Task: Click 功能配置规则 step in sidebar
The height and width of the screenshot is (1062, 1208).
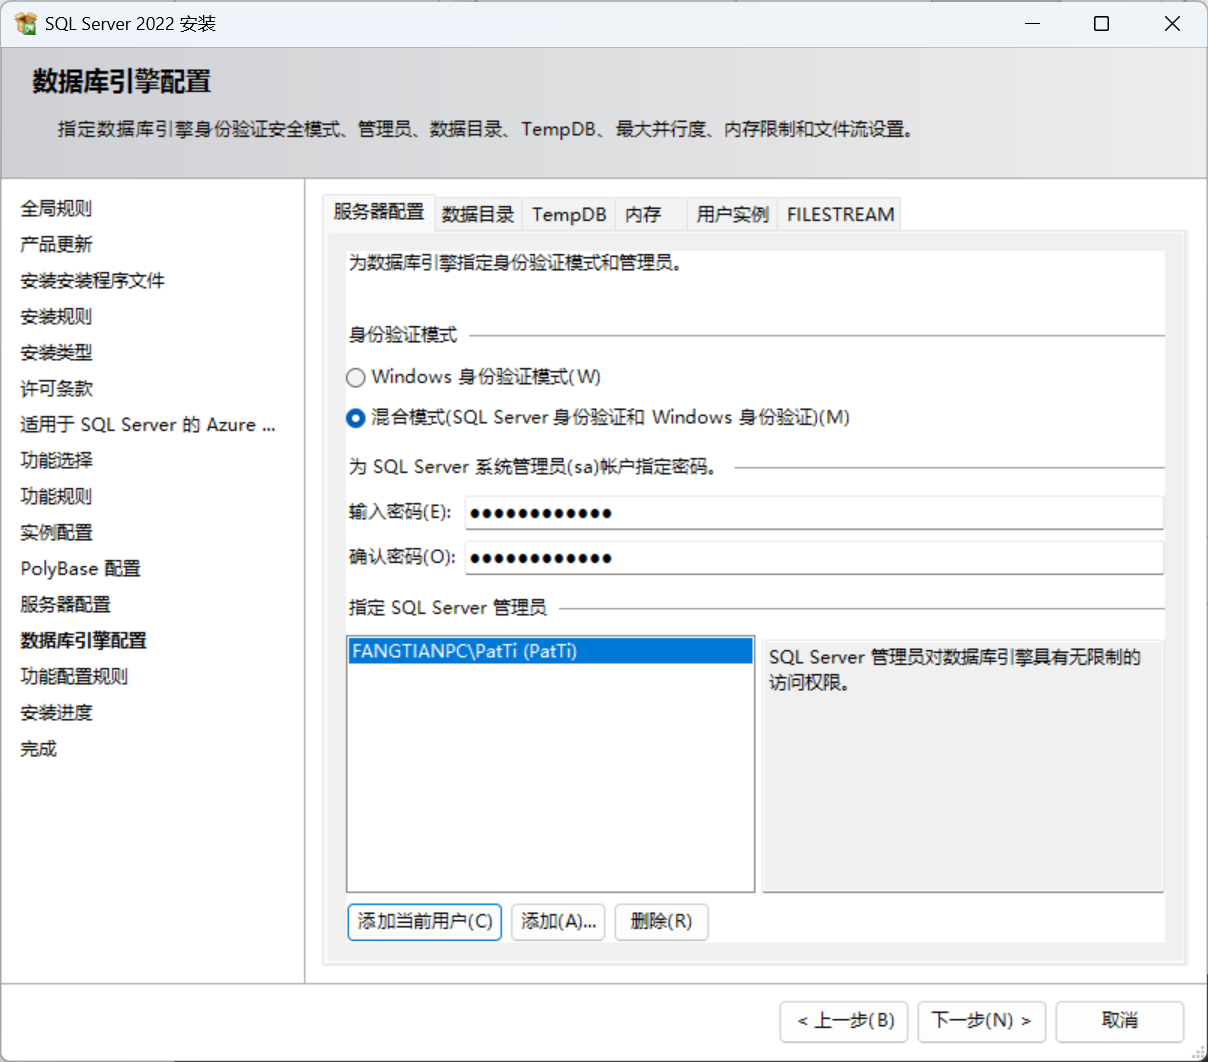Action: (74, 676)
